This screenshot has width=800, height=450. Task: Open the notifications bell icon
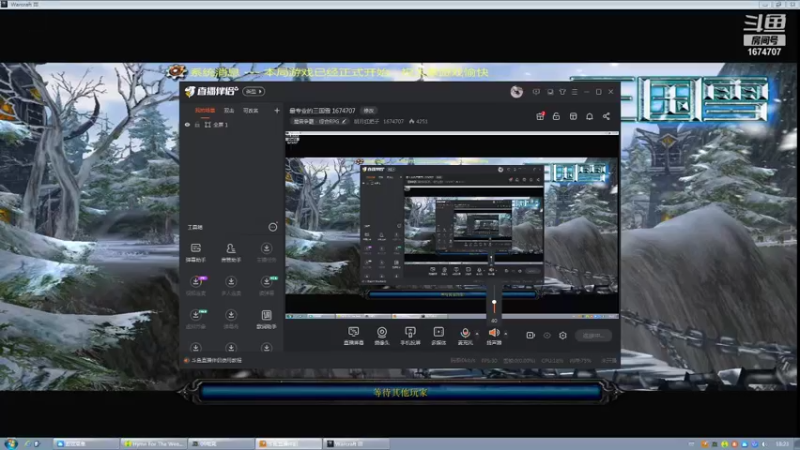click(x=589, y=116)
